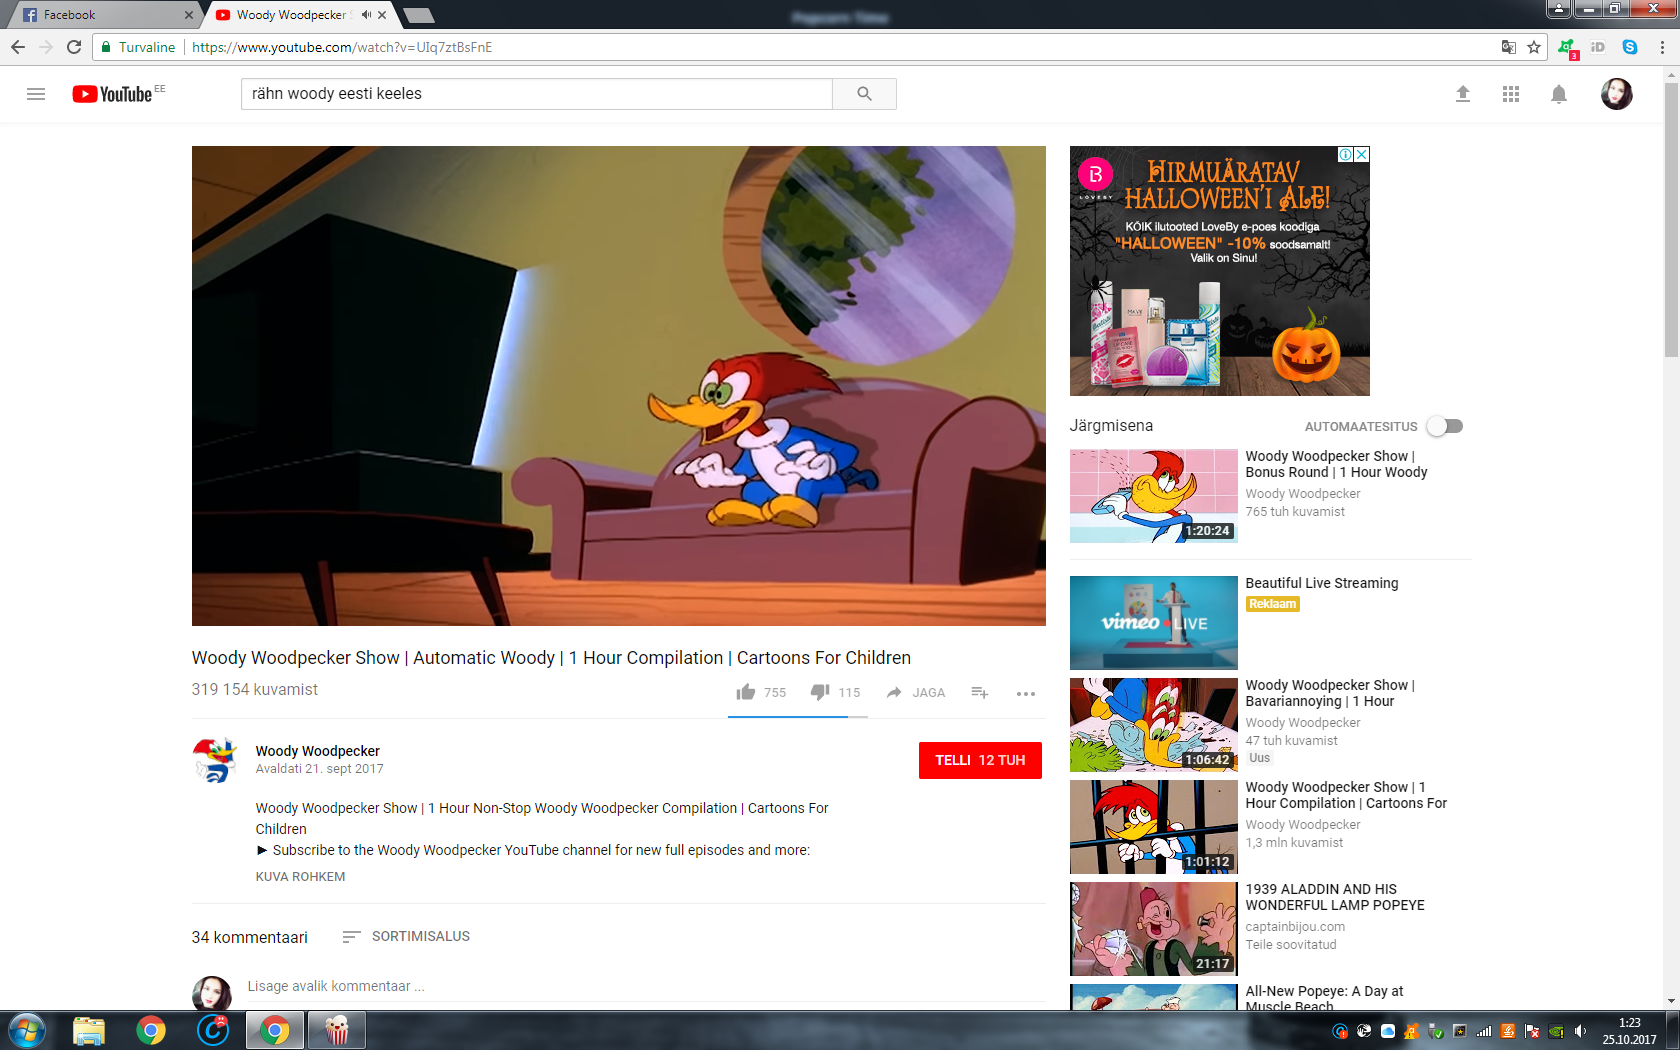1680x1050 pixels.
Task: Toggle the AUTOMAATESITUS autoplay switch
Action: click(1445, 426)
